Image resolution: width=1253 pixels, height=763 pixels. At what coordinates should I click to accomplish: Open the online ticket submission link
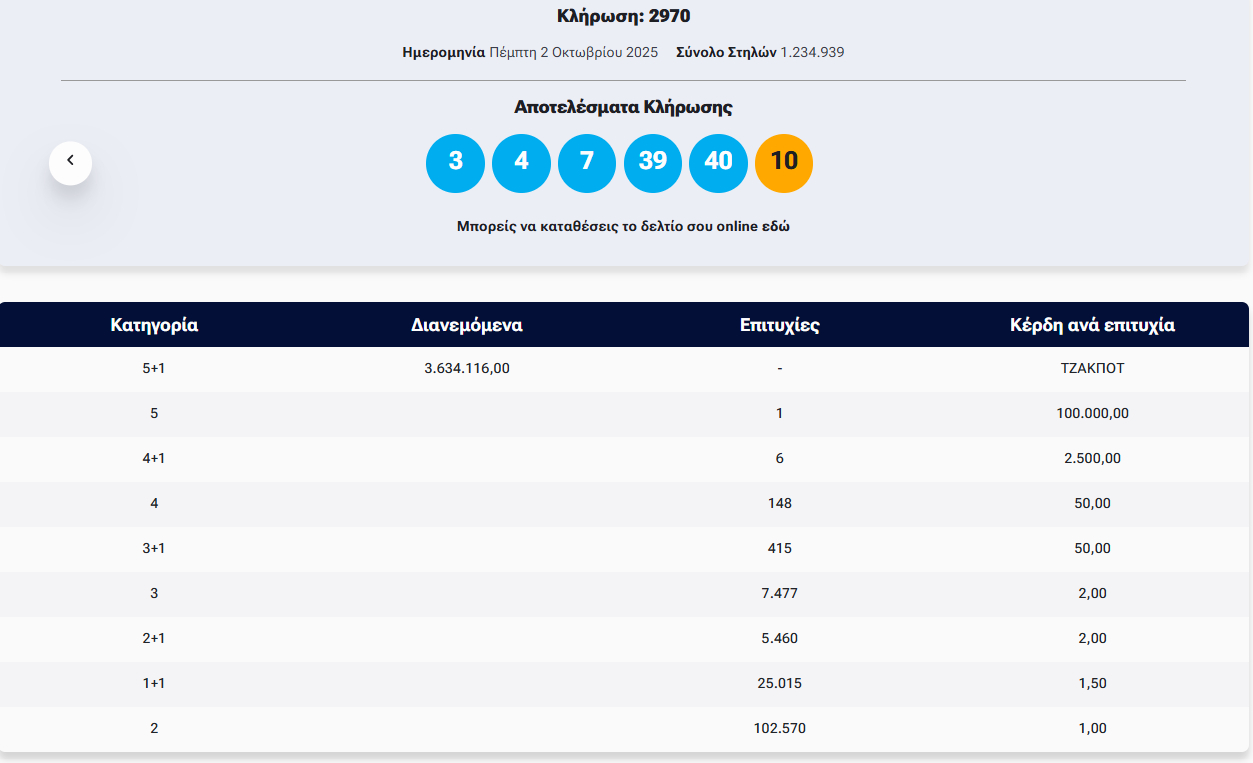pyautogui.click(x=623, y=226)
